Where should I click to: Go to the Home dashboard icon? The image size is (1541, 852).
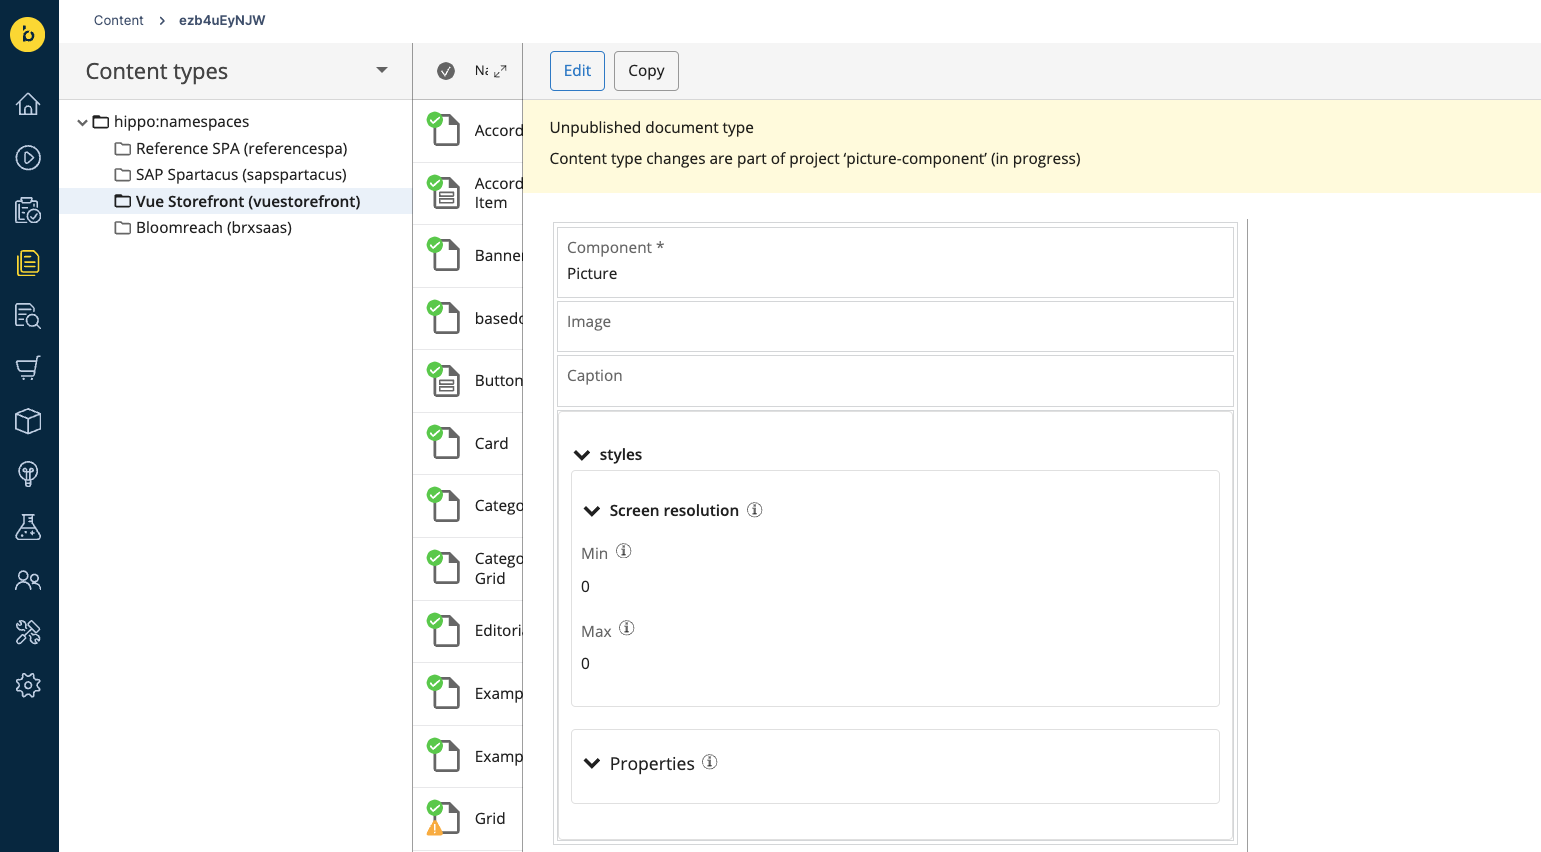(x=28, y=104)
